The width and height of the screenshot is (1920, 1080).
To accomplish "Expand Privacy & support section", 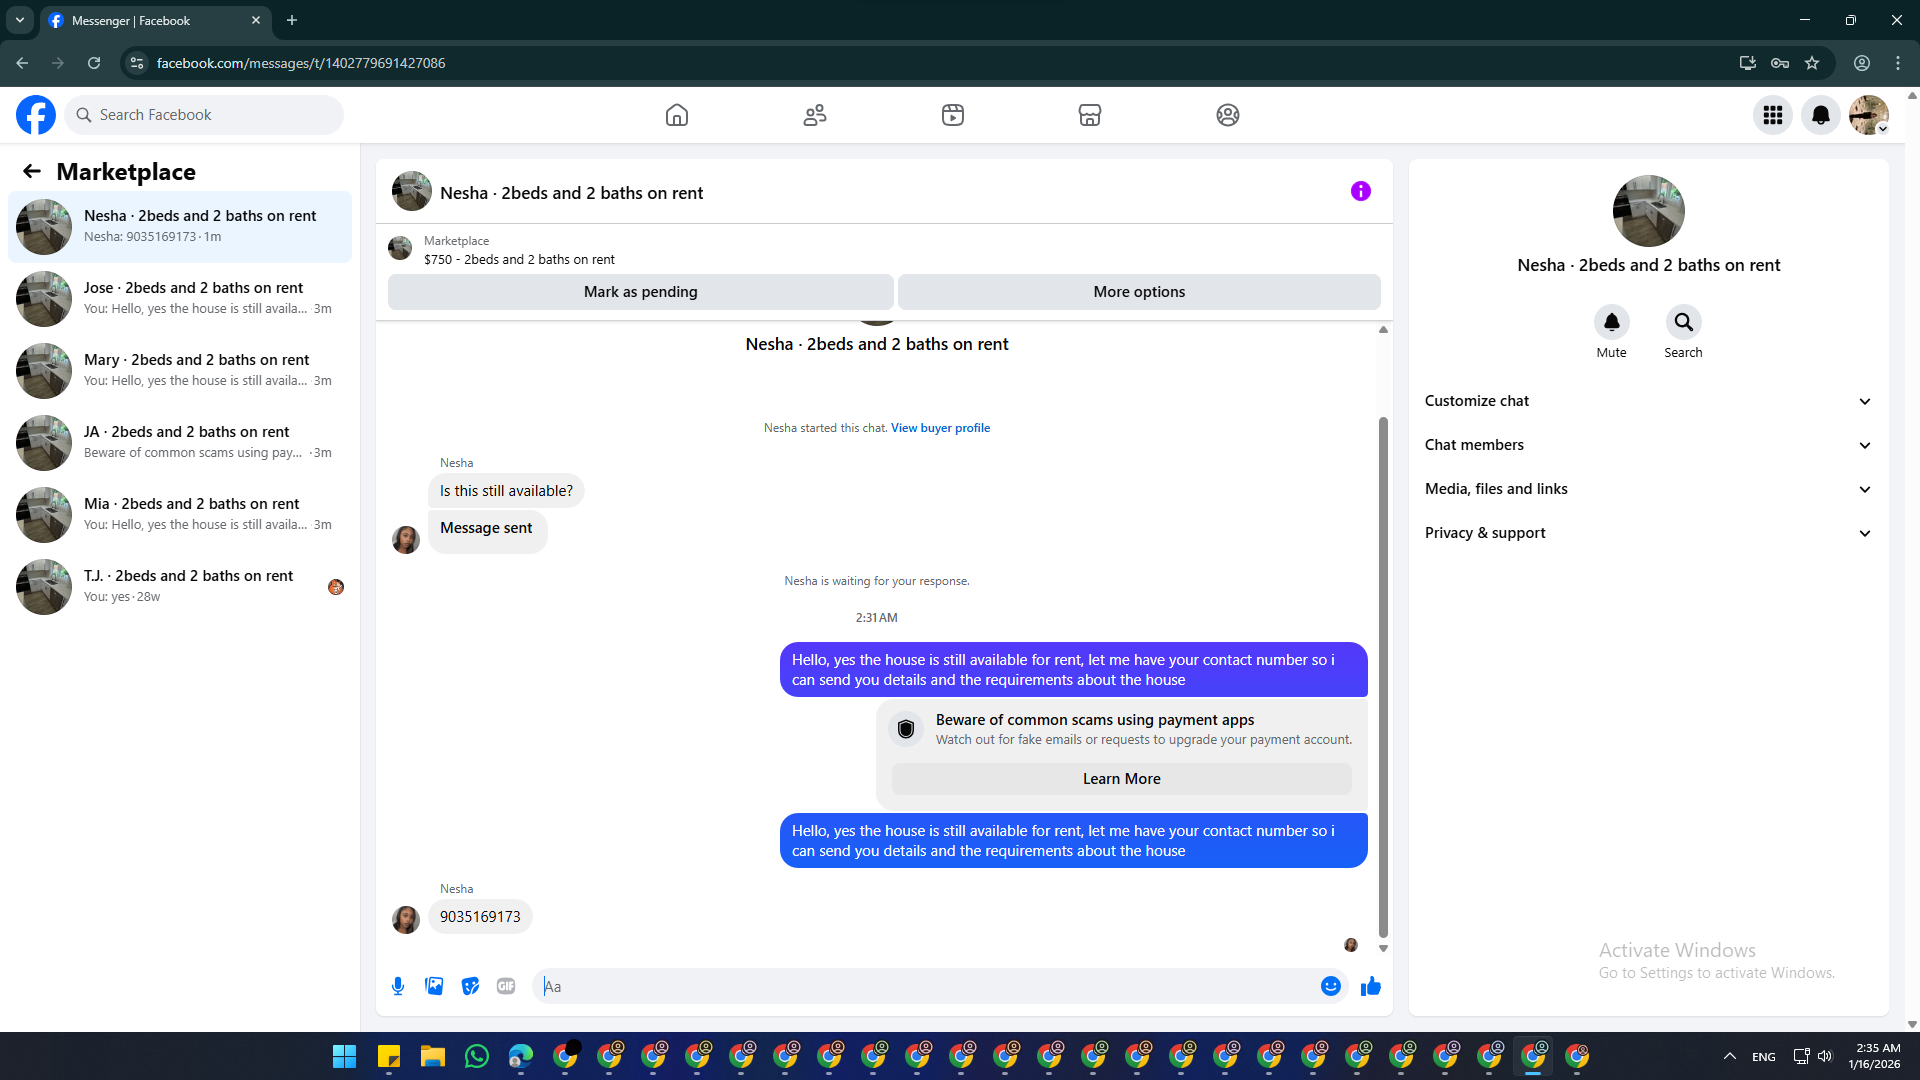I will click(1648, 533).
